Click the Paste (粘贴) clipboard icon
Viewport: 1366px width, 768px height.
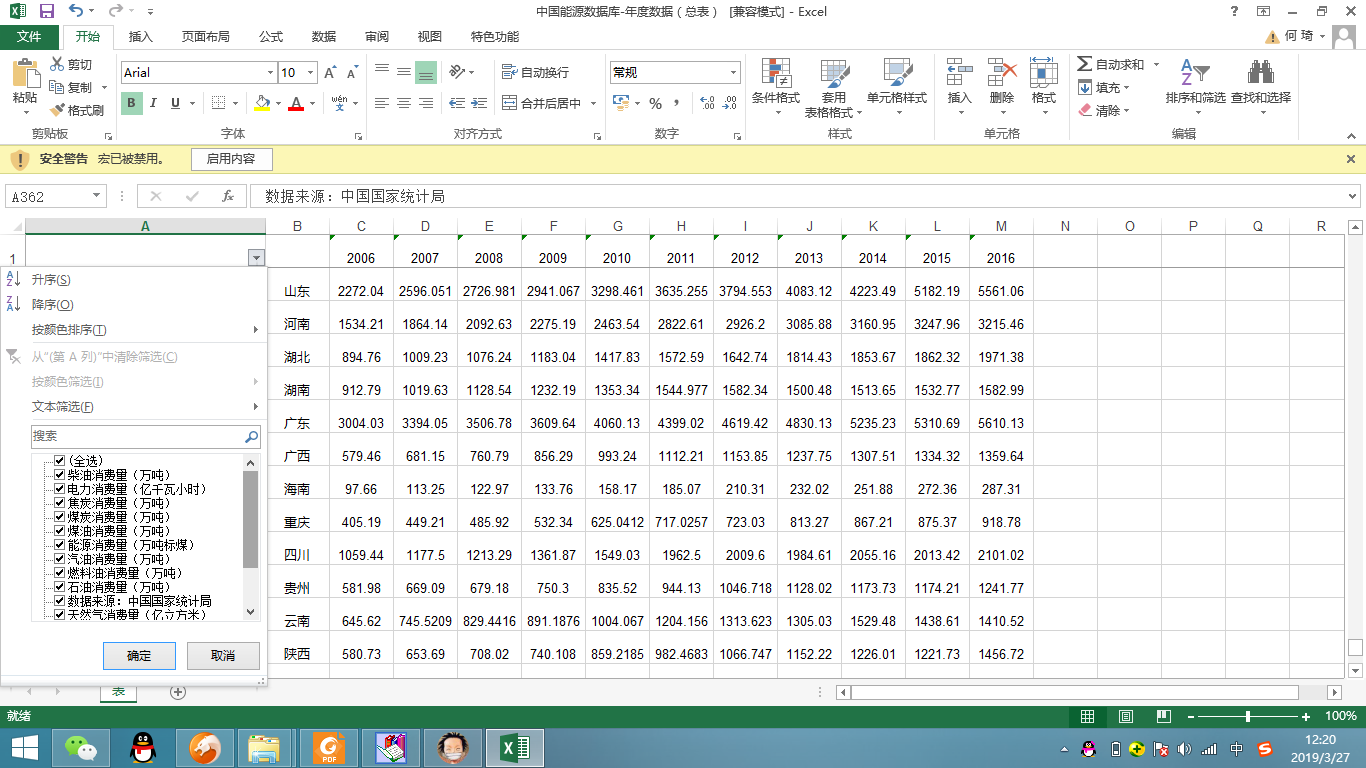tap(25, 73)
